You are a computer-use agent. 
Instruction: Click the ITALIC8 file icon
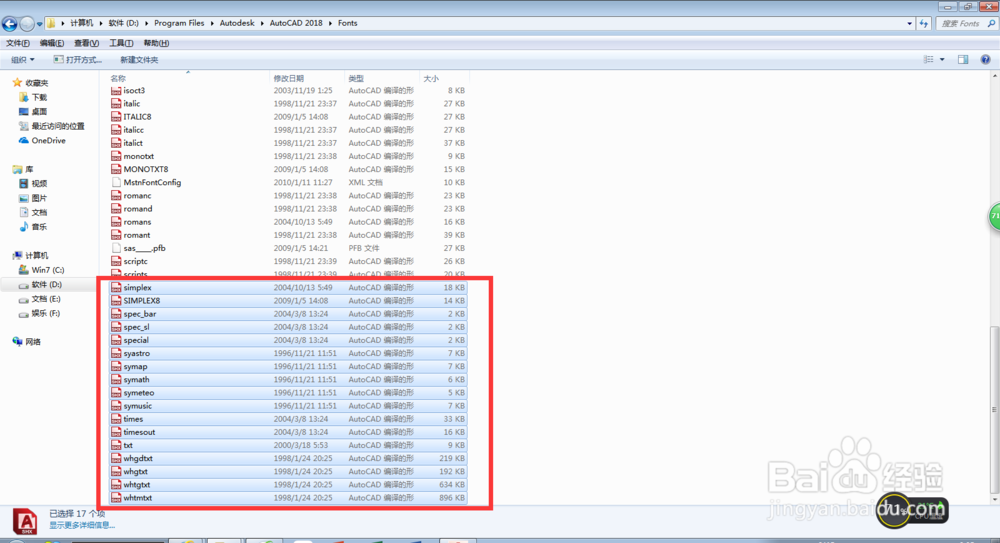pos(116,117)
